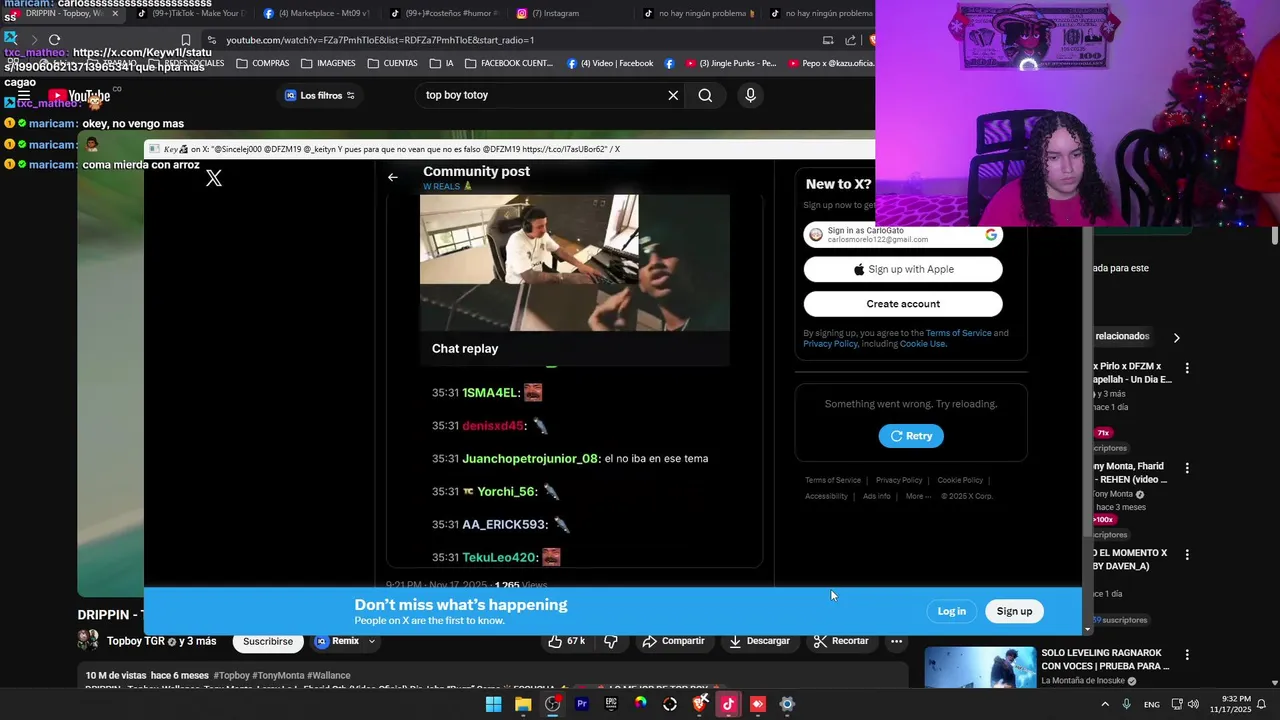Click the Retry button
Screen dimensions: 1280x720
pos(911,436)
